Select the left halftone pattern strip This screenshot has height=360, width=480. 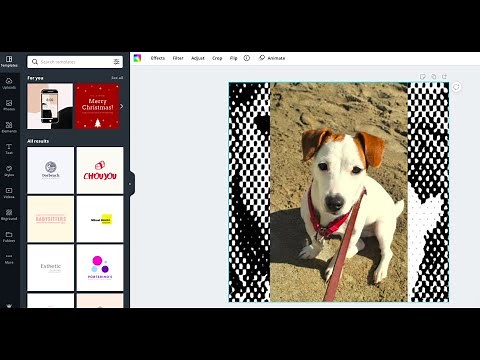[249, 192]
